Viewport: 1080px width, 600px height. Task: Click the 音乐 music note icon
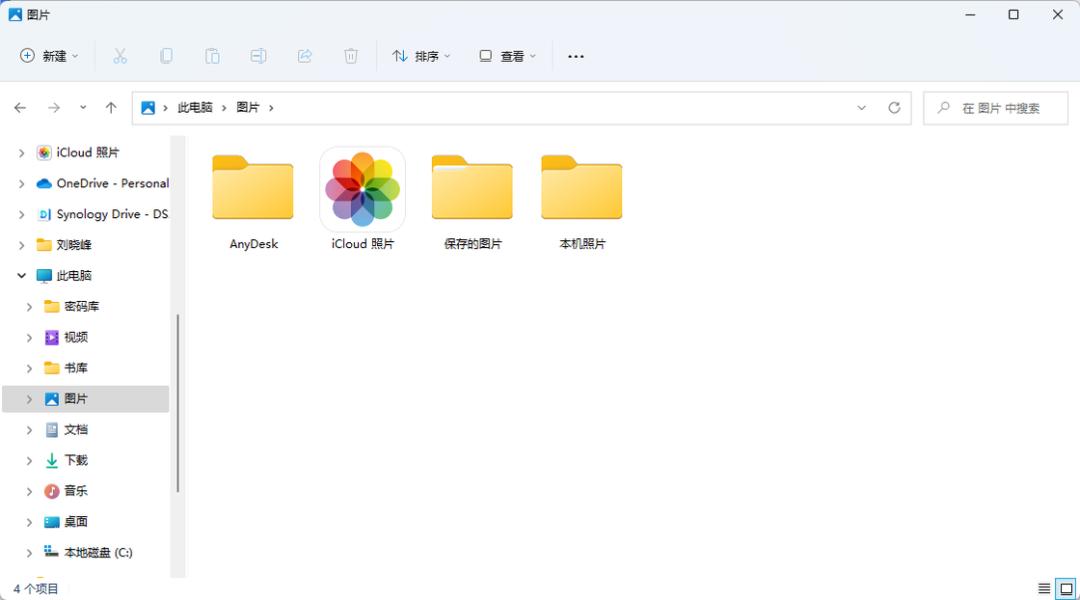[52, 491]
